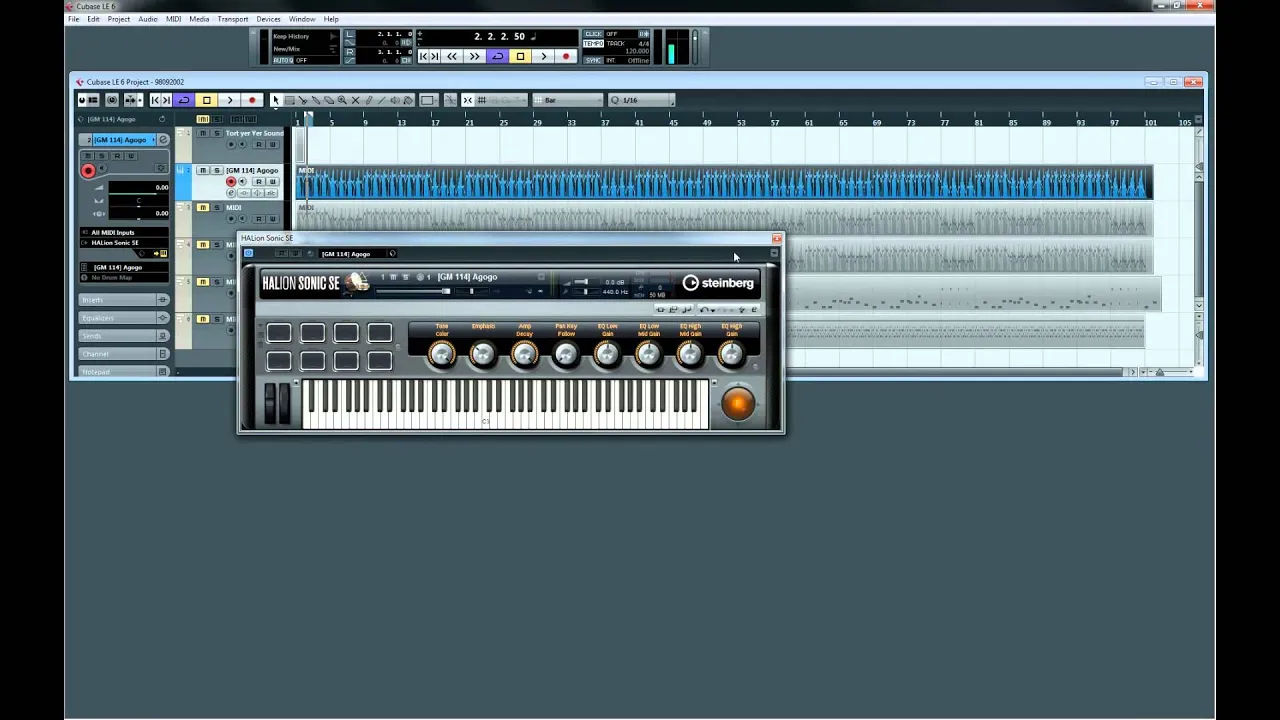Screen dimensions: 1280x720
Task: Open the Transport menu
Action: point(233,19)
